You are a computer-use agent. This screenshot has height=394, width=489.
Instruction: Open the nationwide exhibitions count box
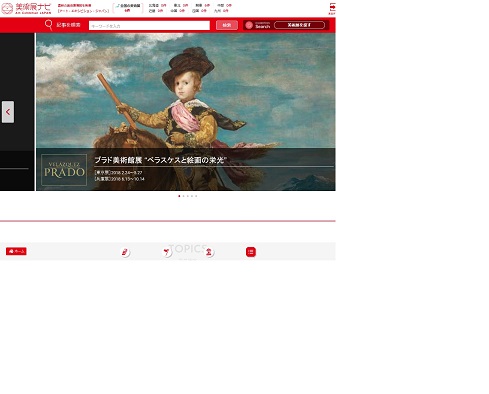[128, 8]
